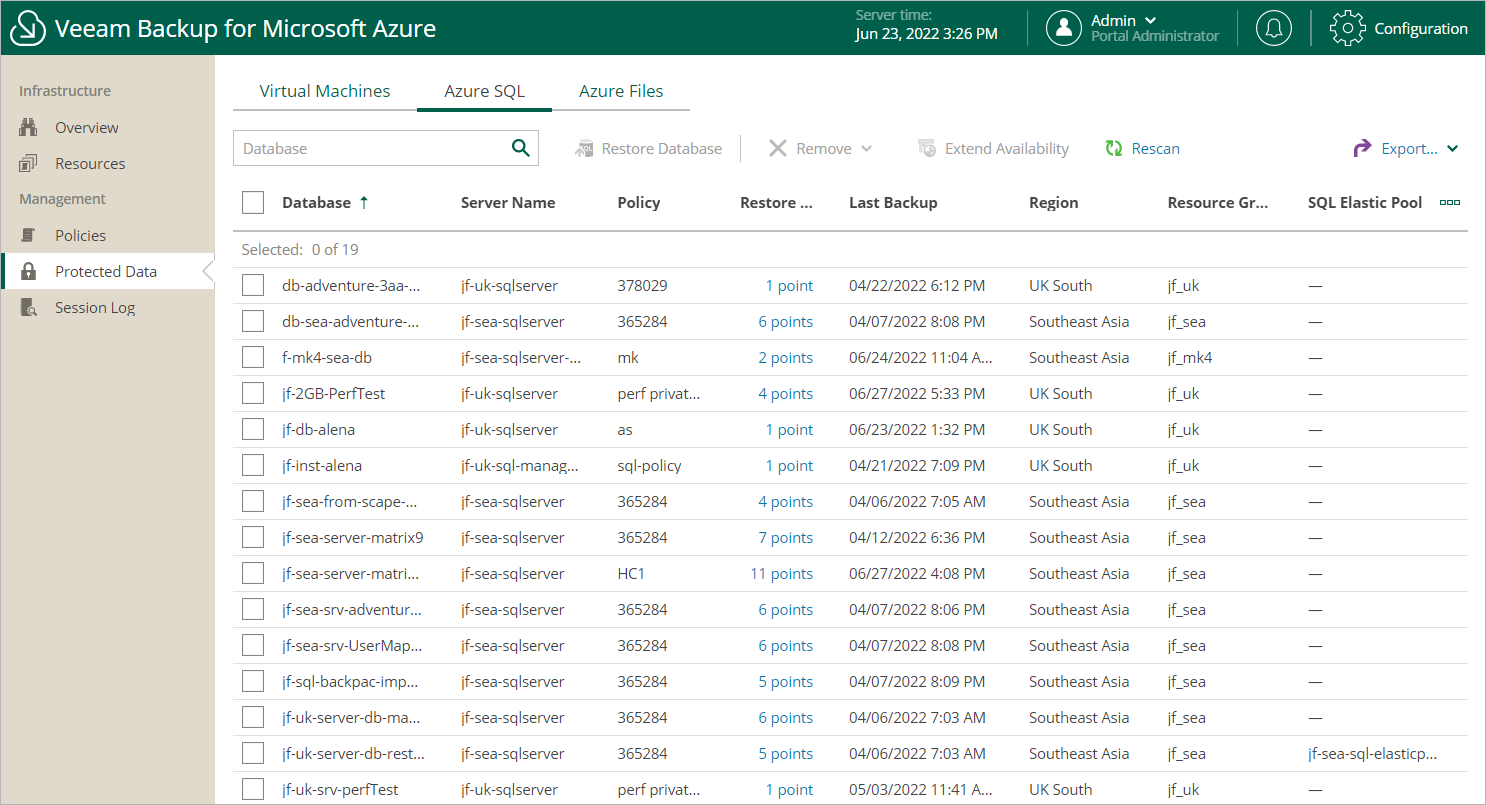Expand the Remove dropdown arrow

(x=866, y=149)
